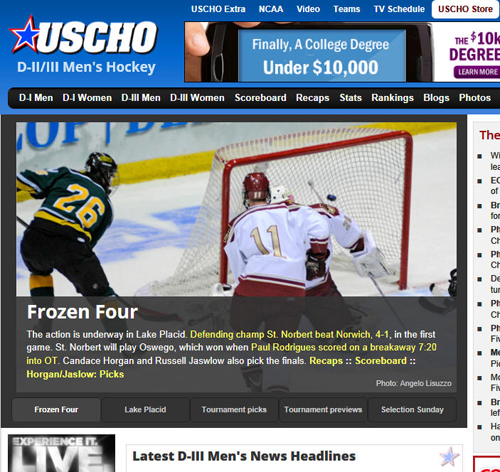Open the Recaps link in the story
This screenshot has width=500, height=472.
(x=326, y=361)
